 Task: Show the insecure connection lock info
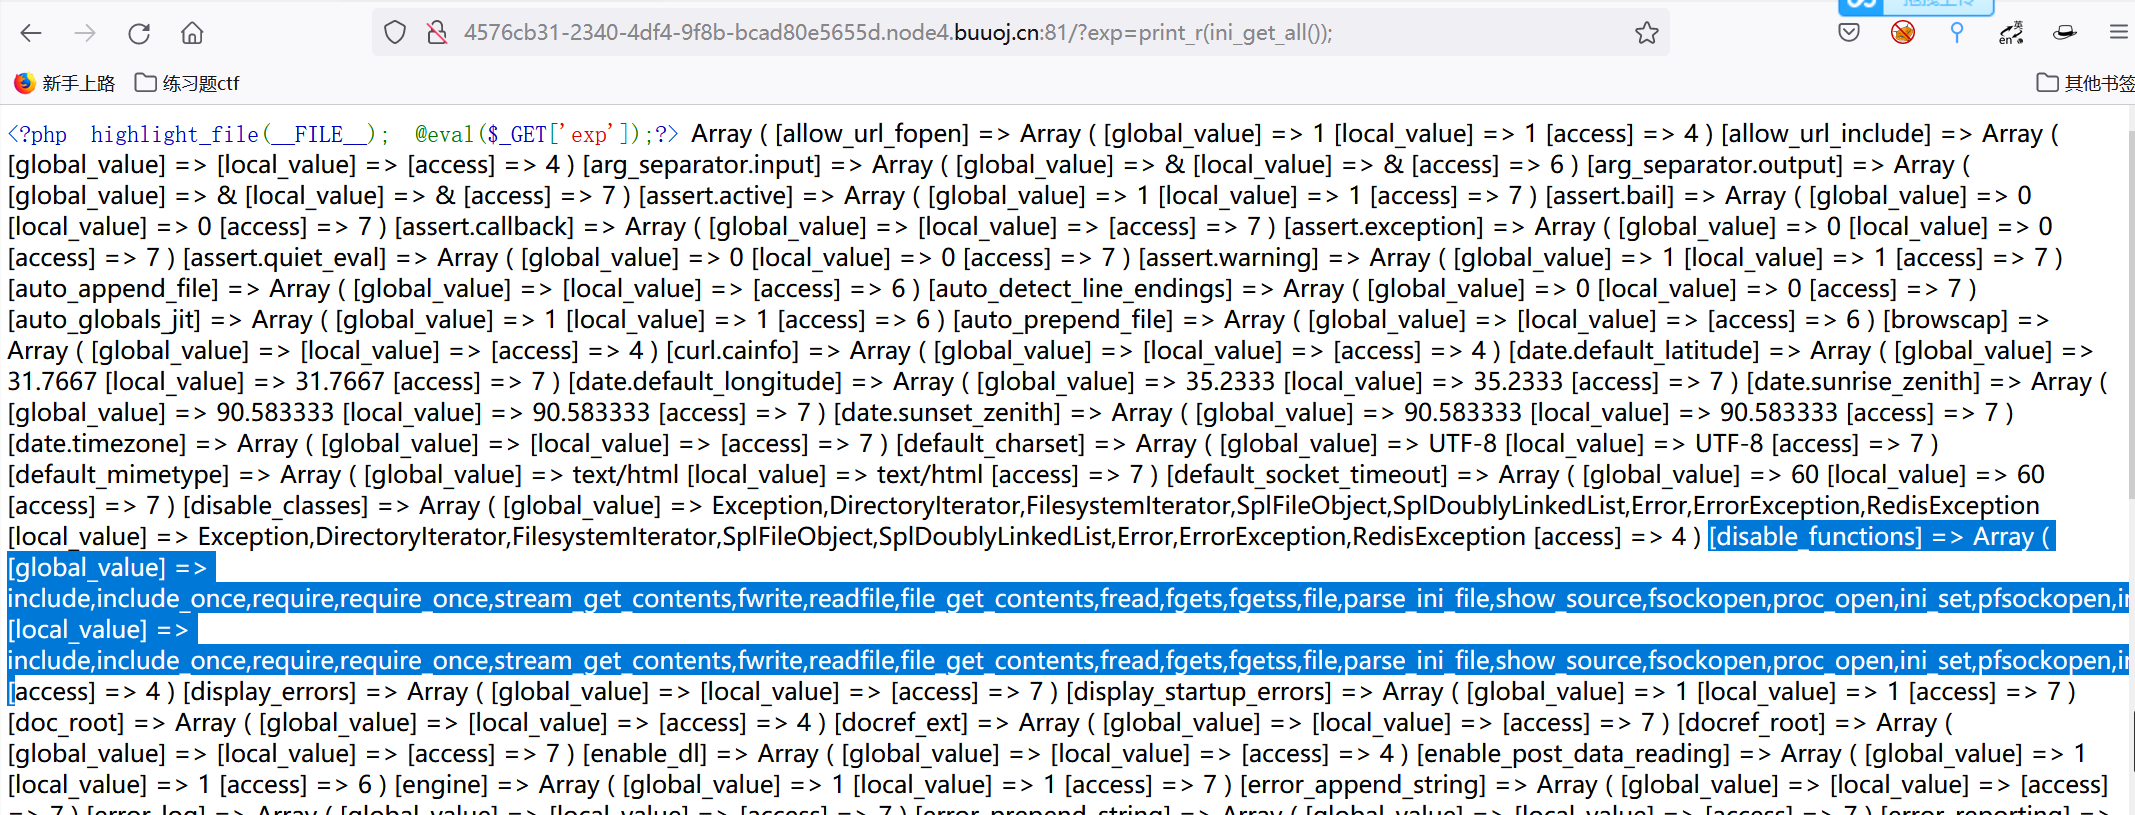click(437, 33)
